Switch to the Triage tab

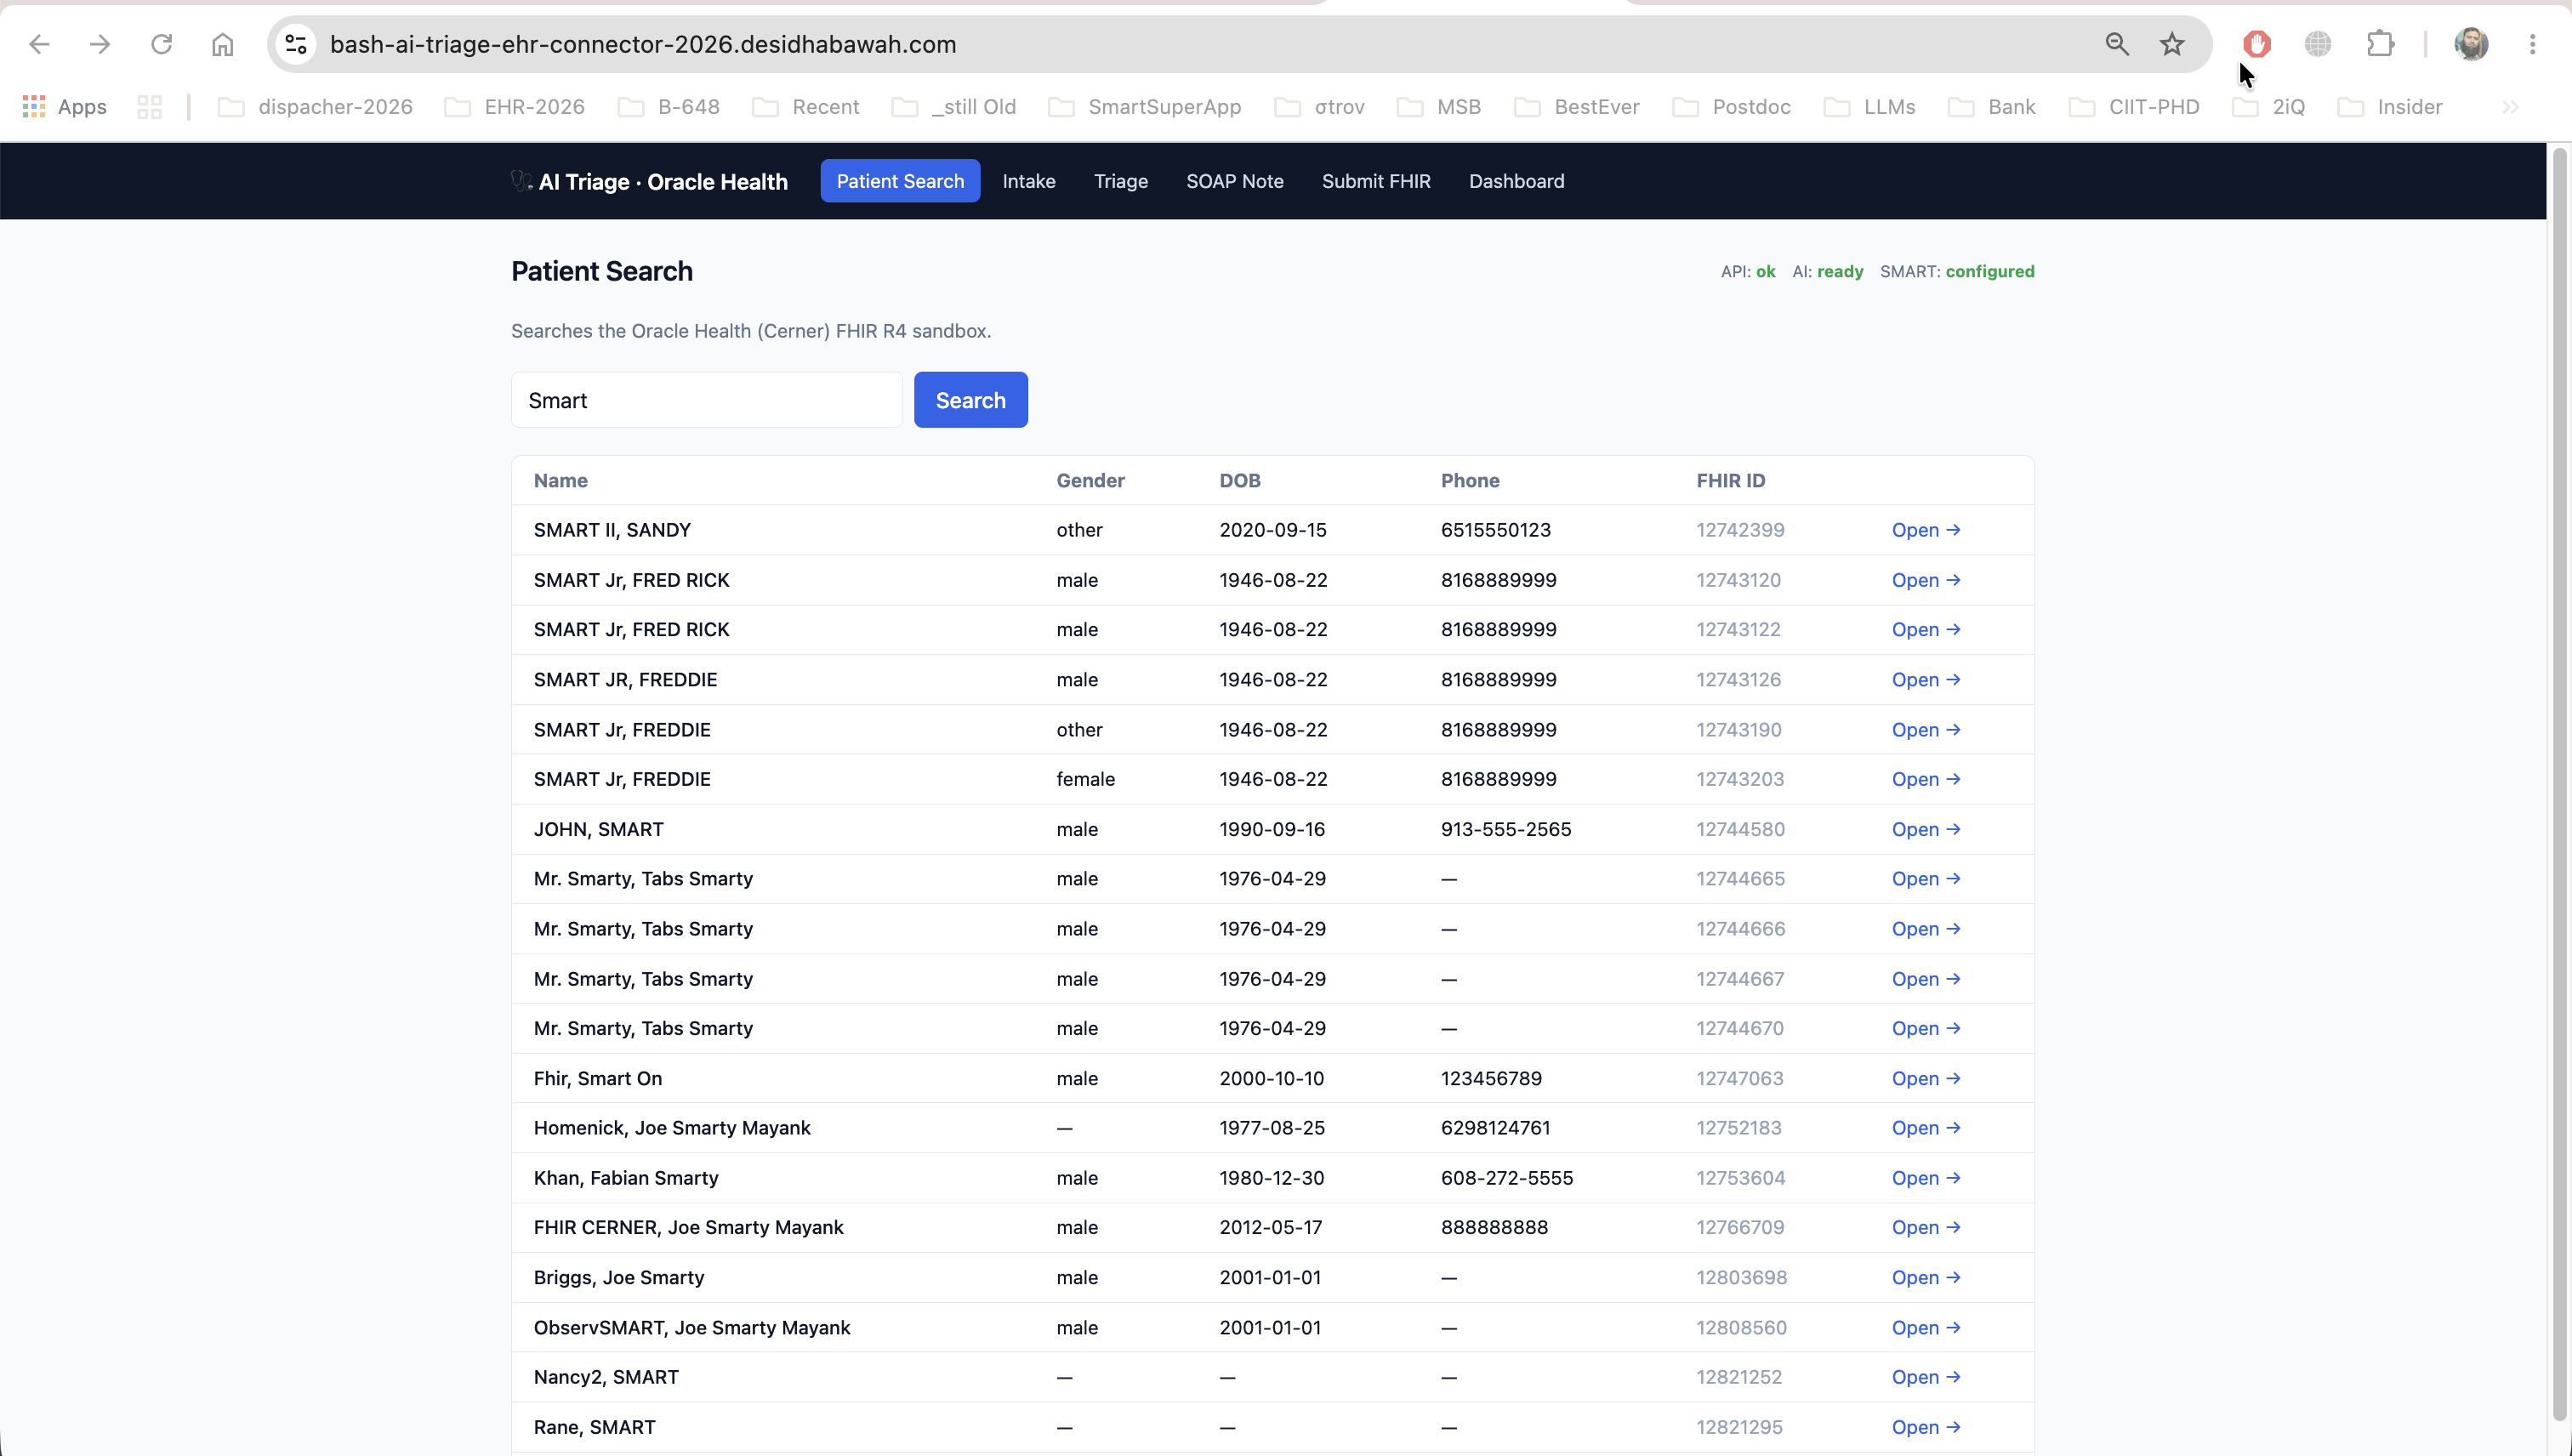(x=1121, y=181)
